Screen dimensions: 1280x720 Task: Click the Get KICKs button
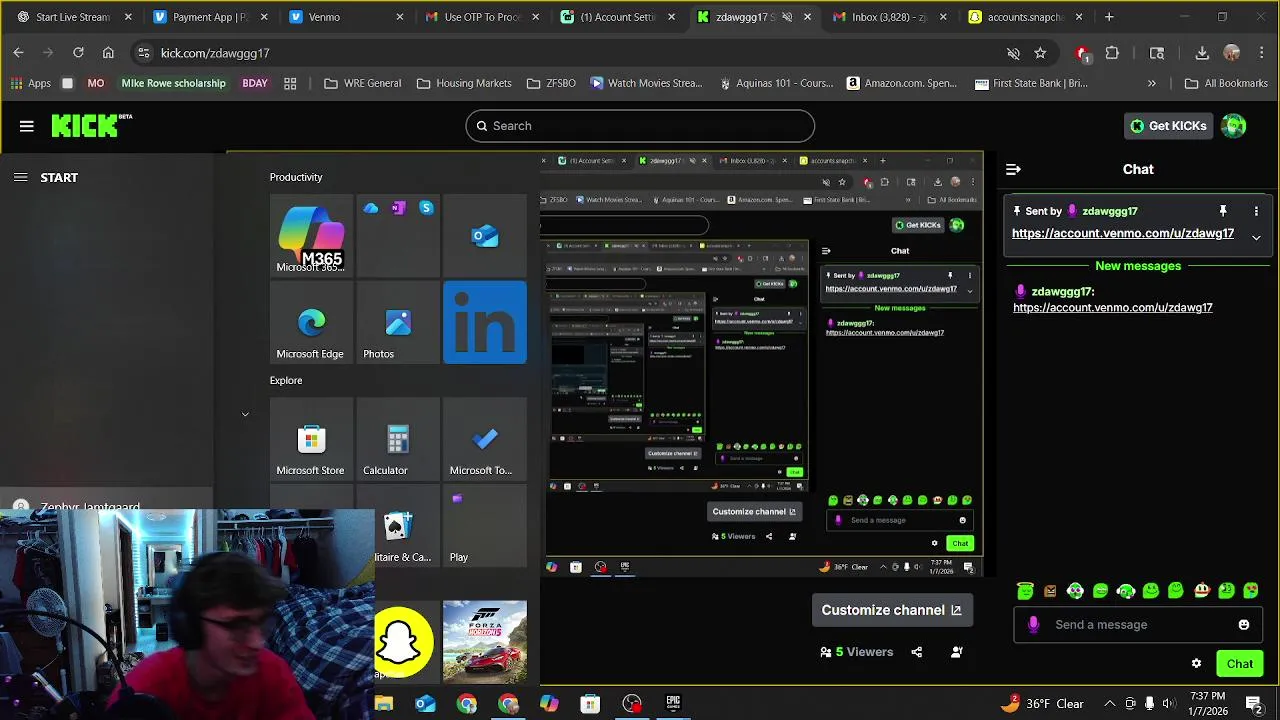[1168, 126]
